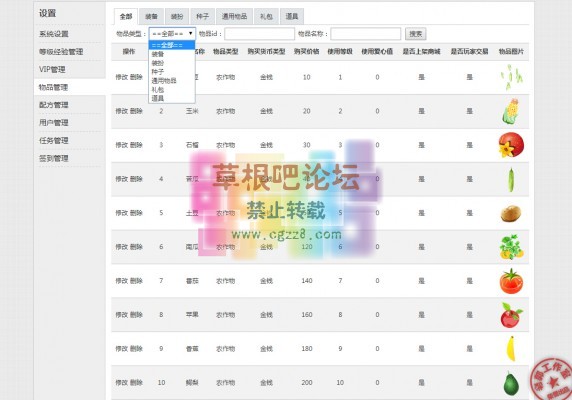The width and height of the screenshot is (572, 400).
Task: Click the 玉米 name cell
Action: pos(192,111)
